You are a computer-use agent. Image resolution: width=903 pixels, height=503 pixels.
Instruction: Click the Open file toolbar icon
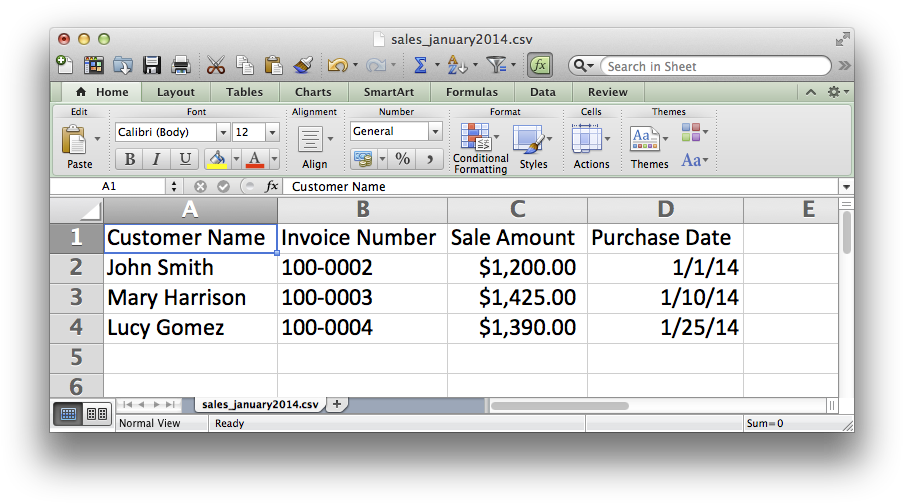123,65
